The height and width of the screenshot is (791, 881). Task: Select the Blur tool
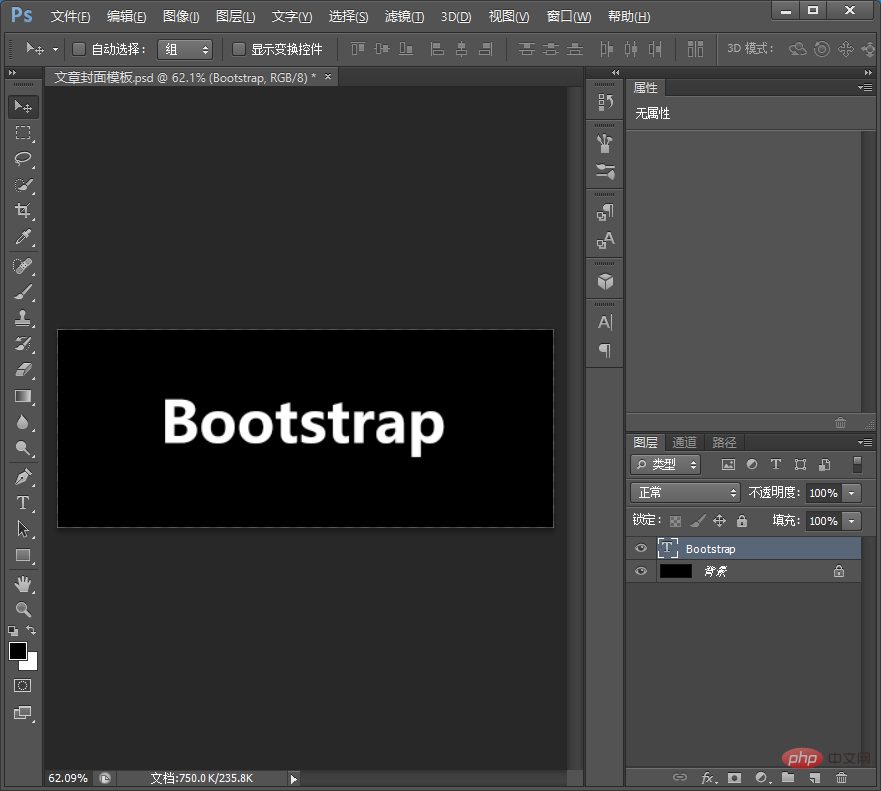[x=23, y=422]
